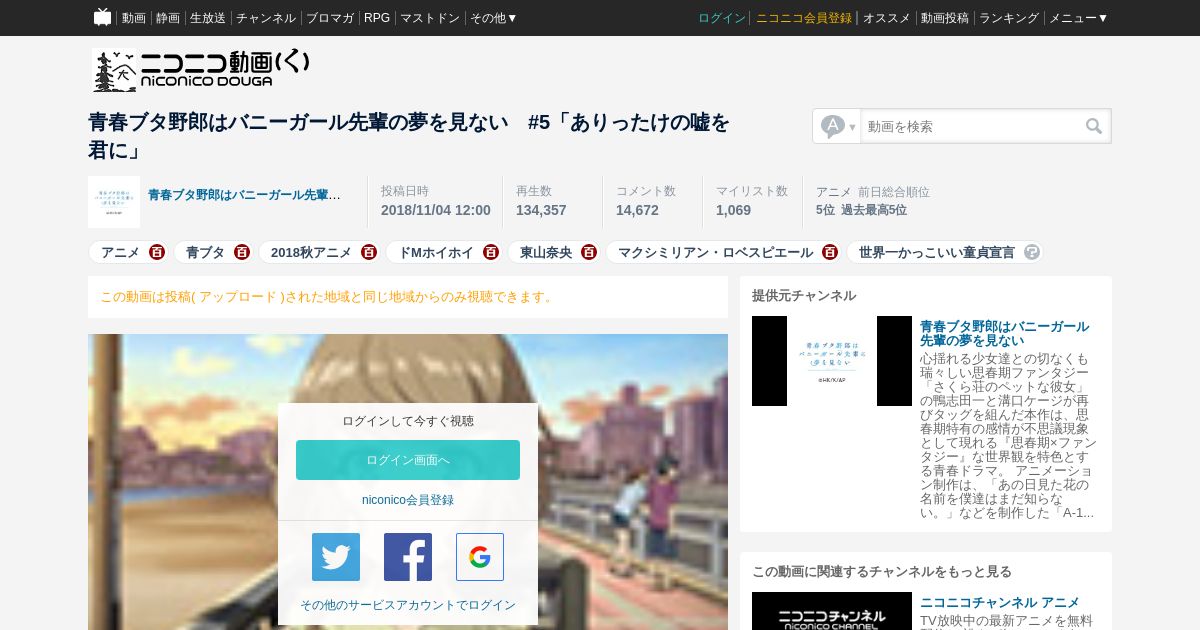Open dictionary icon next to 2018秋アニメ tag
This screenshot has width=1200, height=630.
point(369,252)
